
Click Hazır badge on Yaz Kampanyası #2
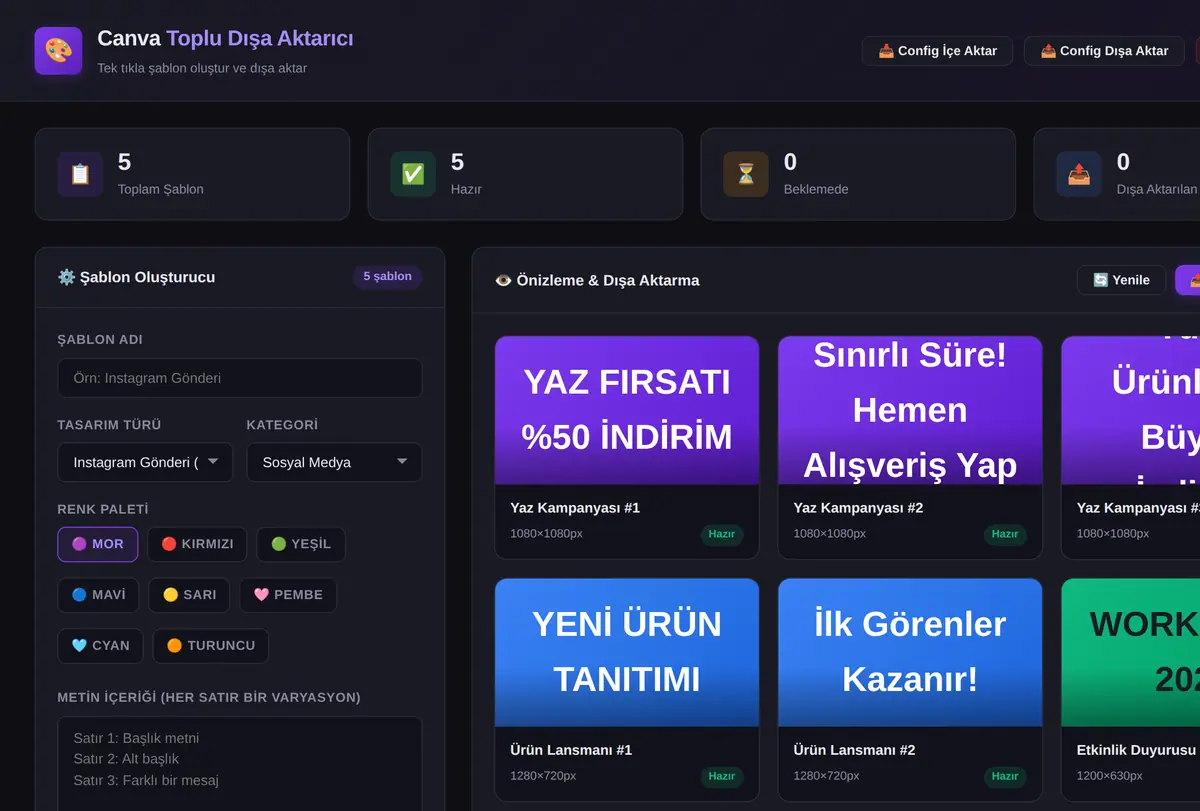pyautogui.click(x=1004, y=534)
